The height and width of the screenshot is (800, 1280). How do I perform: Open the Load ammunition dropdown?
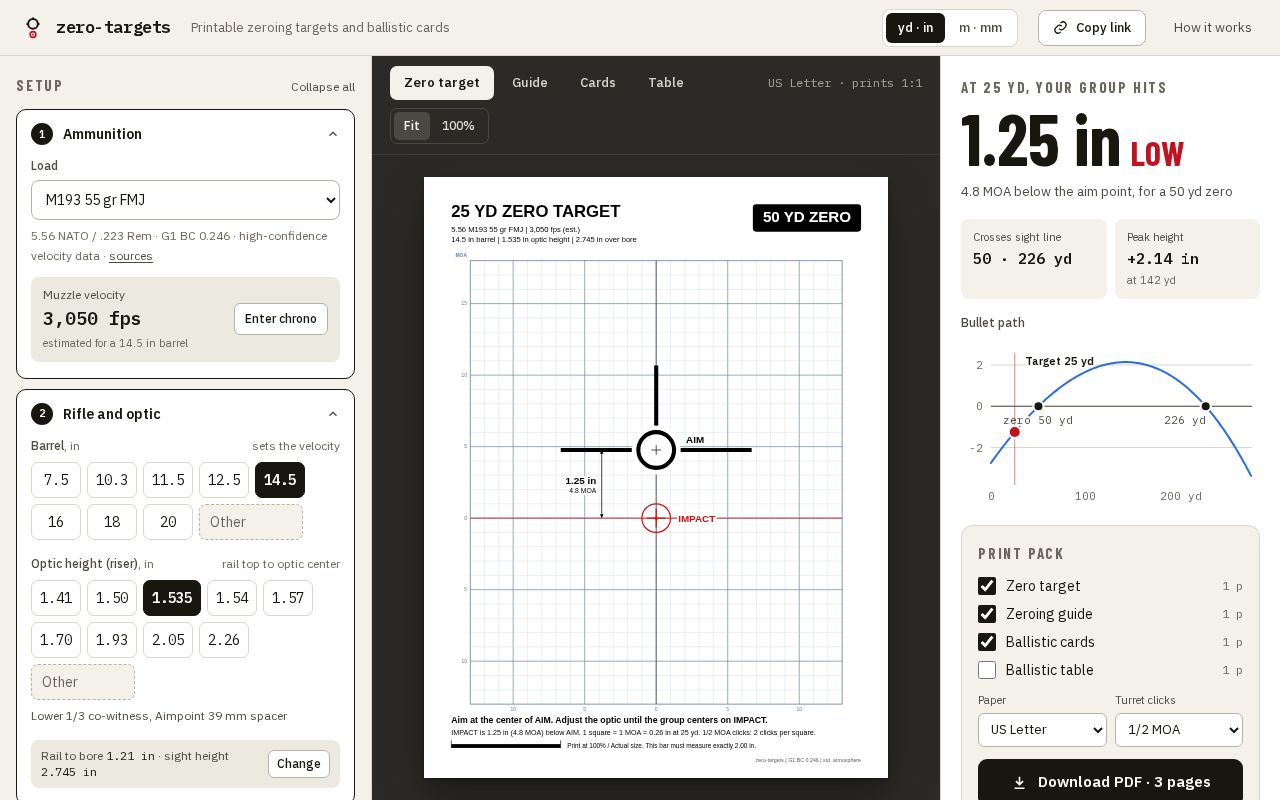[x=185, y=200]
